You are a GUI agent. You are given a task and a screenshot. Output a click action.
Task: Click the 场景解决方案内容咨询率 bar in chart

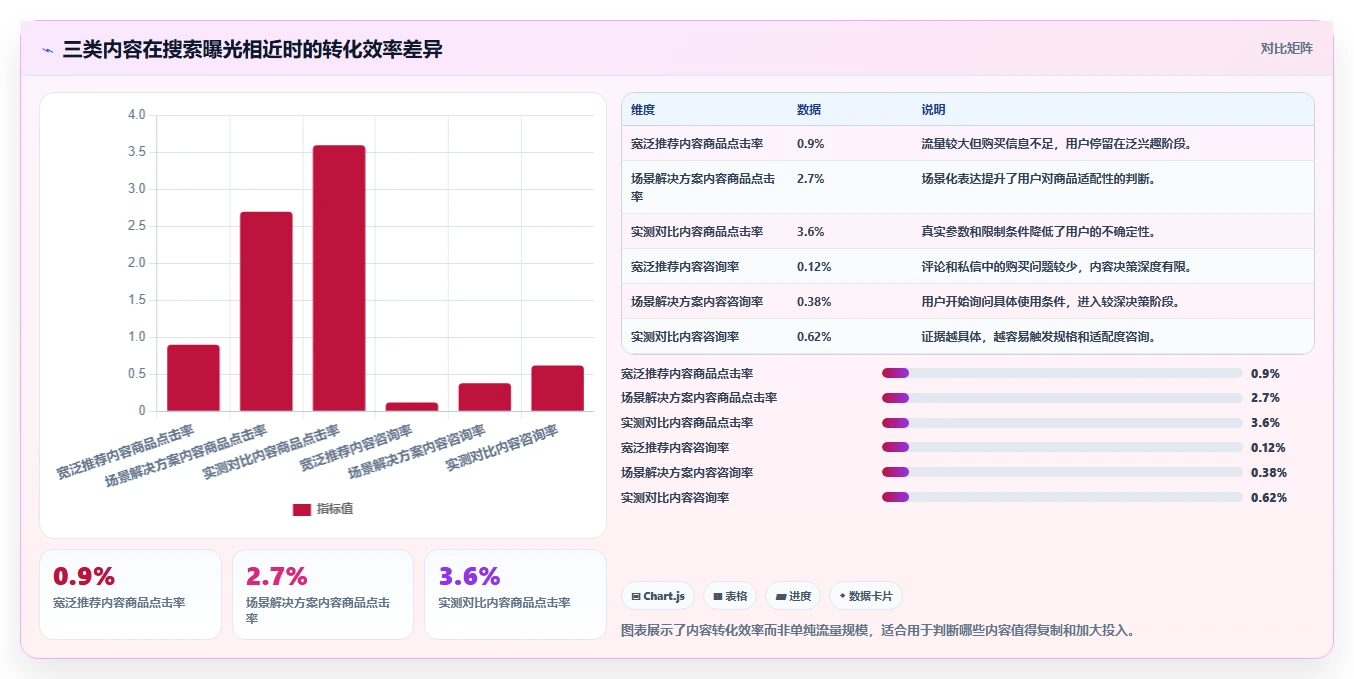[485, 397]
